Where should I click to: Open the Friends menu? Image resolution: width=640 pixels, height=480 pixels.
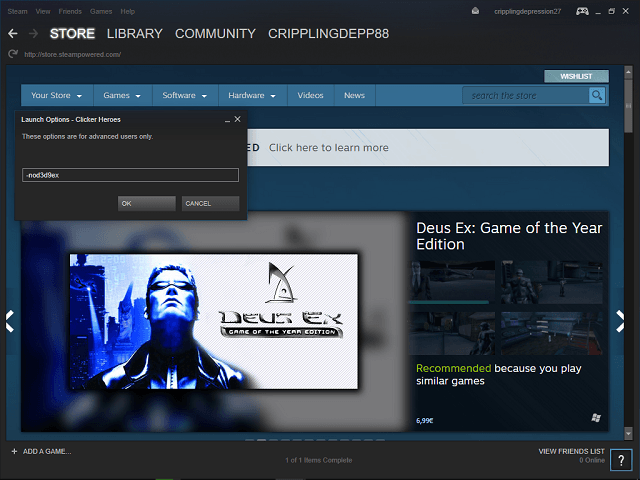click(70, 11)
